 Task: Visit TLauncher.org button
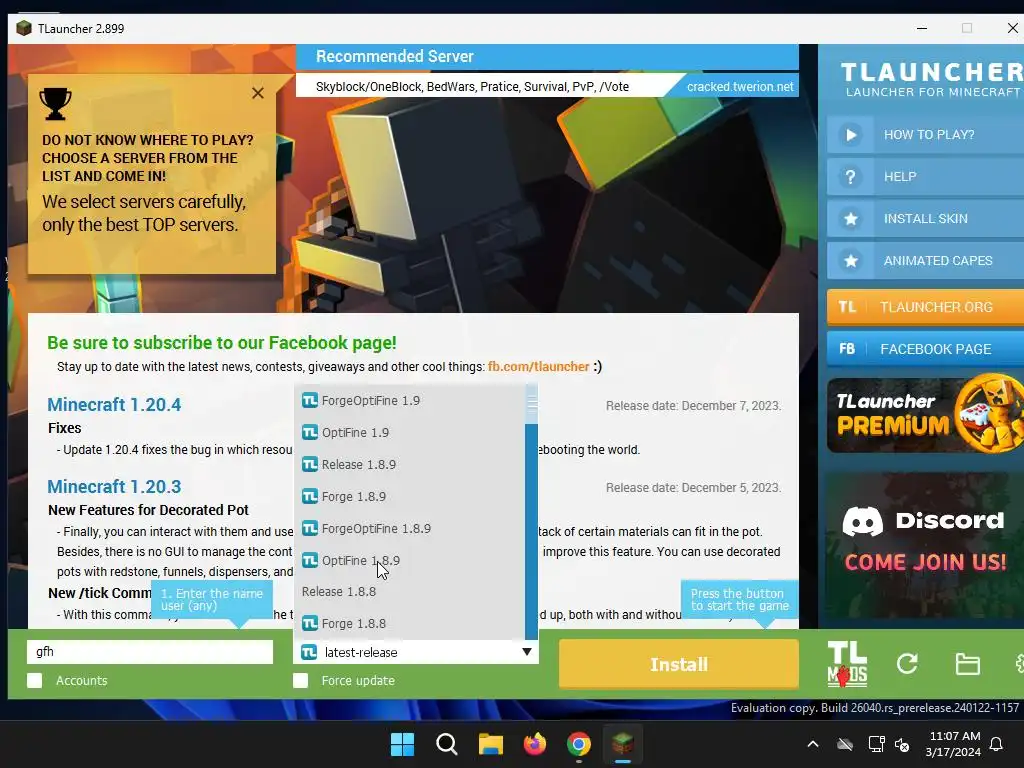(925, 307)
